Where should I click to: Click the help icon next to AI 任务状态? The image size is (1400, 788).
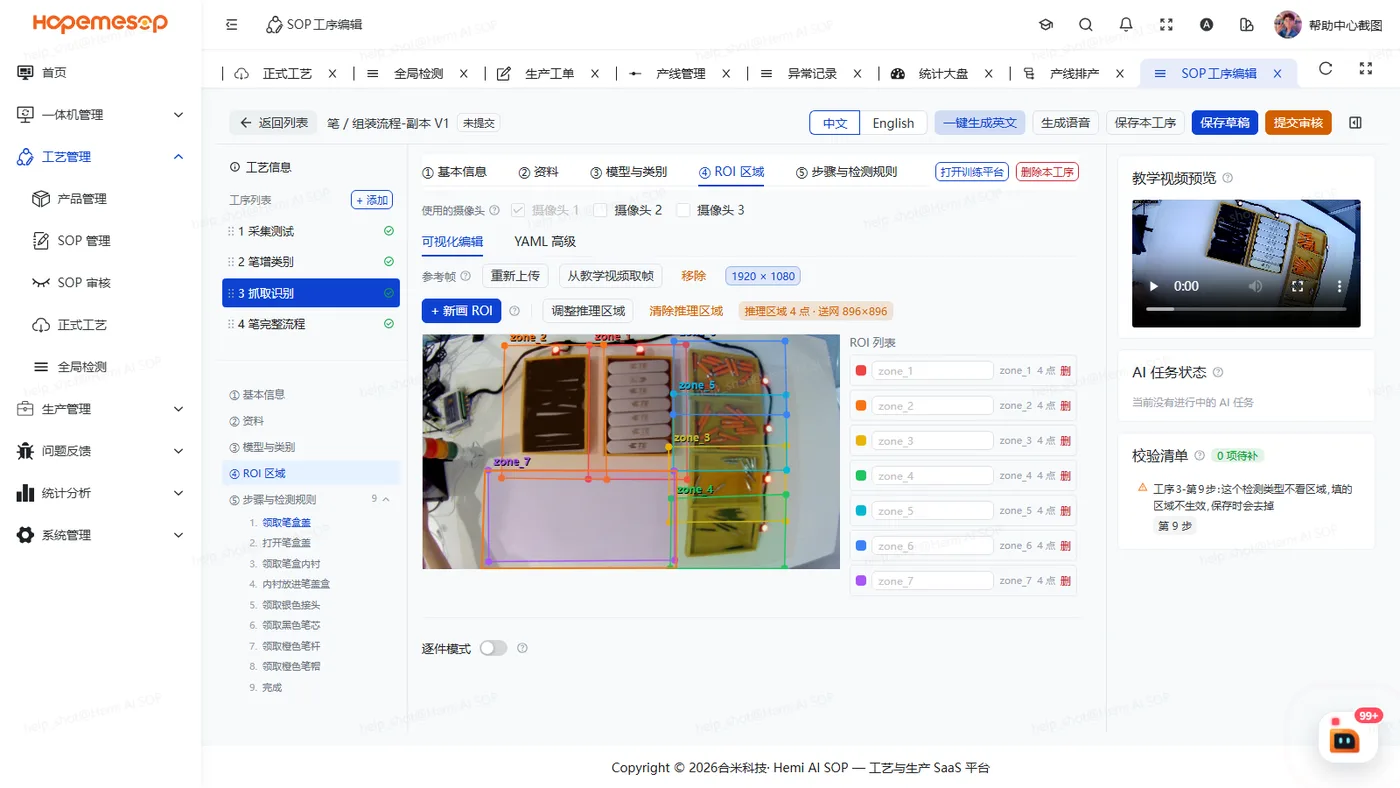pyautogui.click(x=1218, y=372)
